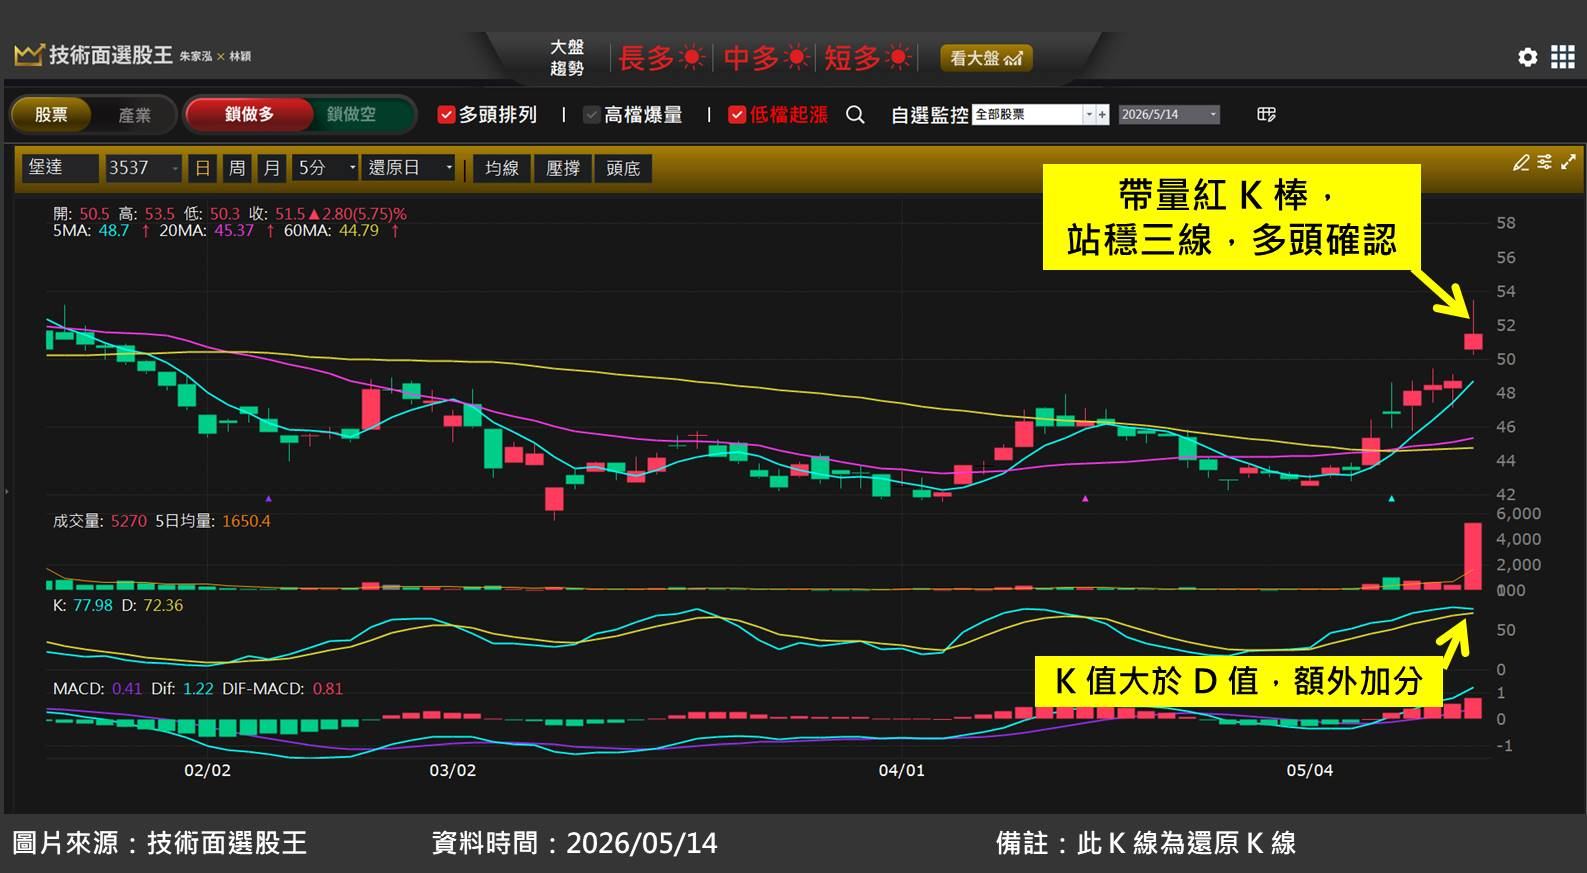Image resolution: width=1587 pixels, height=873 pixels.
Task: Click the 5日均量: 1650.4 readout
Action: pyautogui.click(x=213, y=521)
